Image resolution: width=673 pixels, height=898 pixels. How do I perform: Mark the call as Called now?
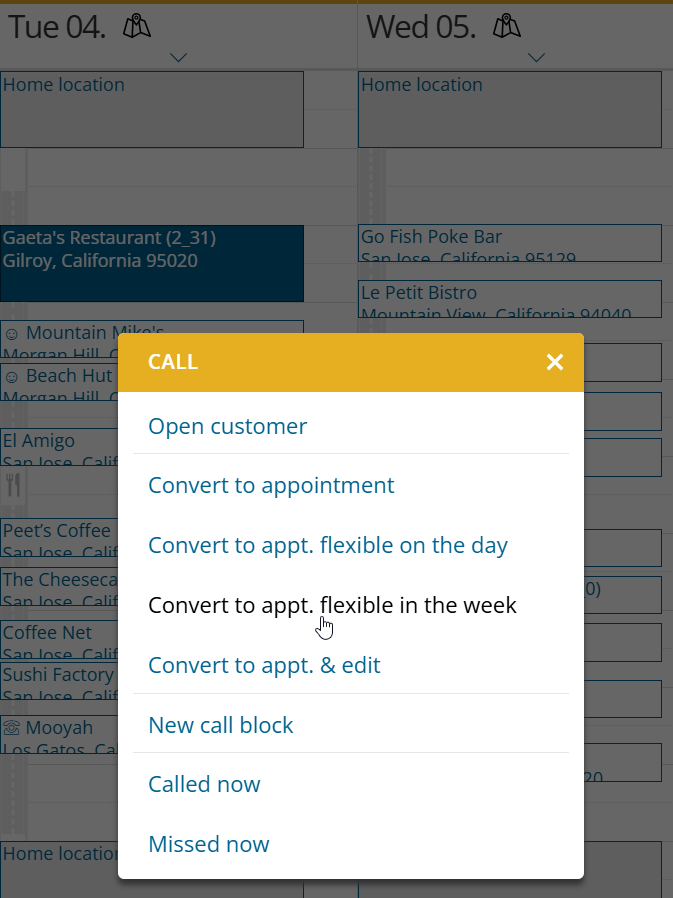tap(204, 784)
